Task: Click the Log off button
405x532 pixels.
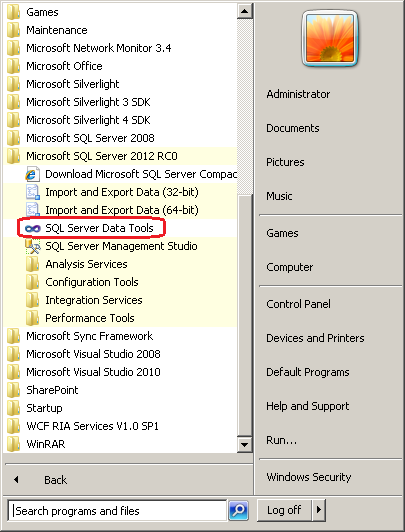Action: pyautogui.click(x=284, y=510)
